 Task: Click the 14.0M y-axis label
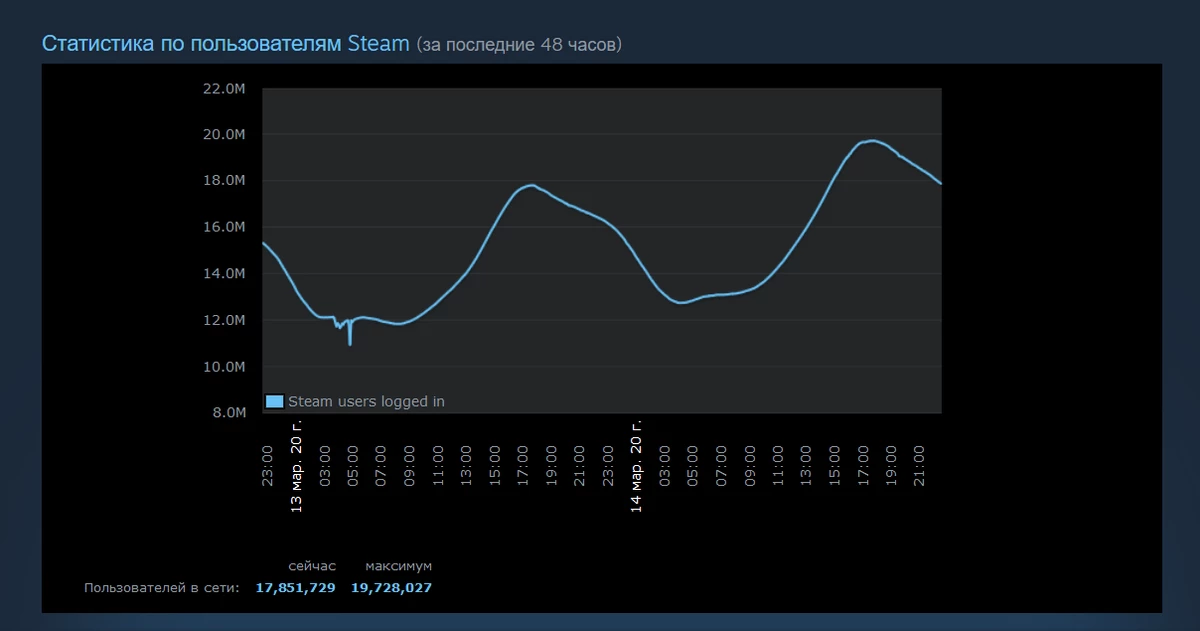pyautogui.click(x=223, y=274)
